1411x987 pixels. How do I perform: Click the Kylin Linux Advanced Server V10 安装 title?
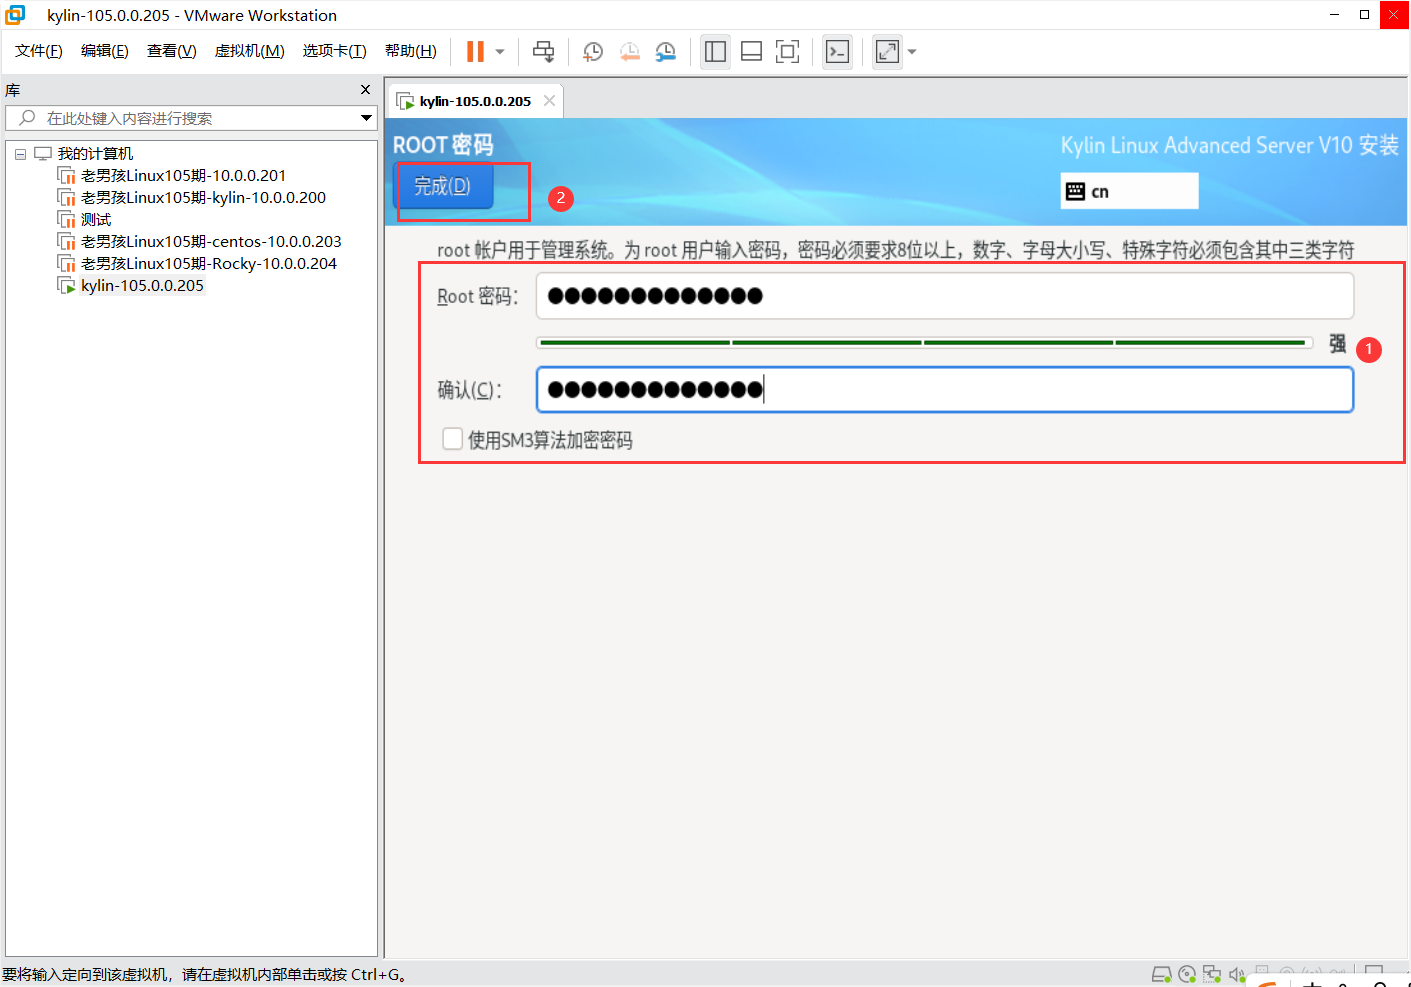pyautogui.click(x=1230, y=145)
